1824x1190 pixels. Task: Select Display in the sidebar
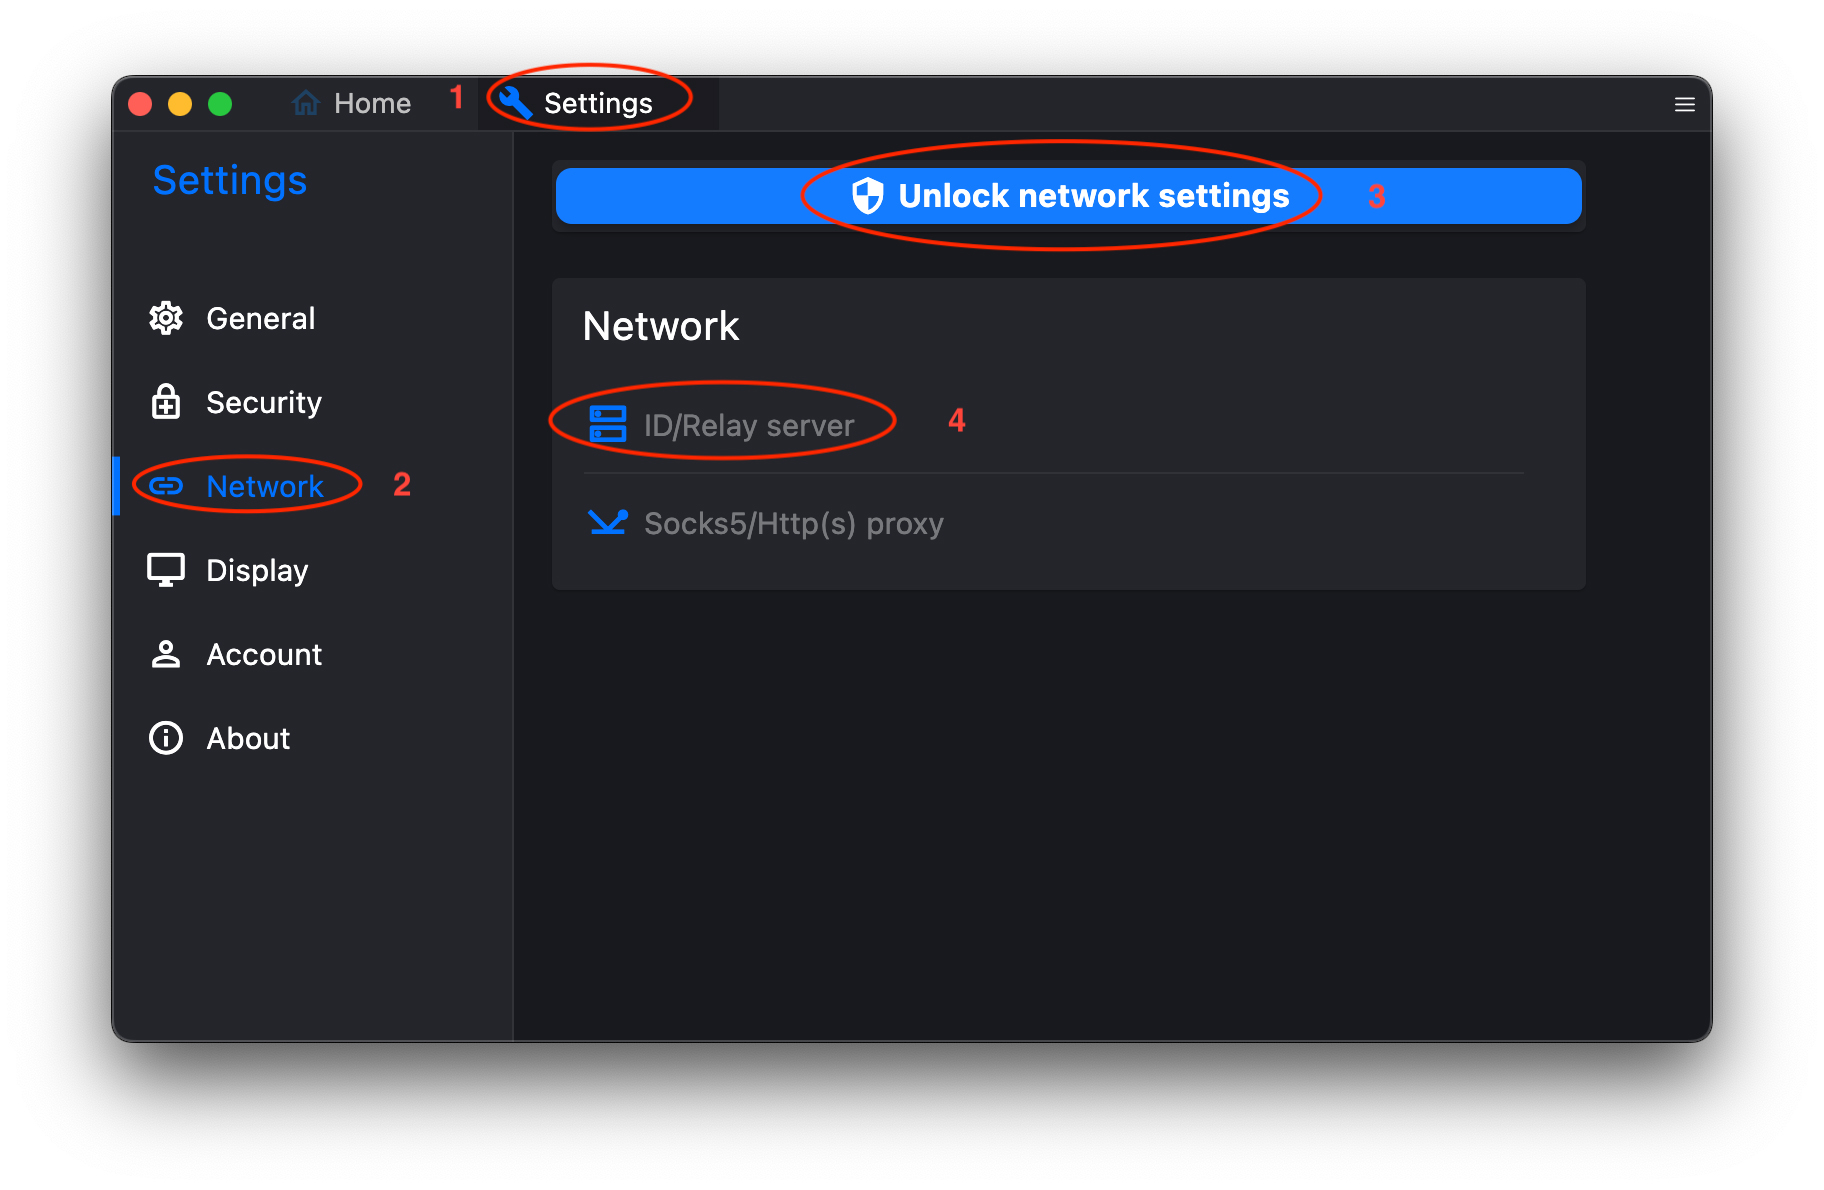pyautogui.click(x=257, y=570)
